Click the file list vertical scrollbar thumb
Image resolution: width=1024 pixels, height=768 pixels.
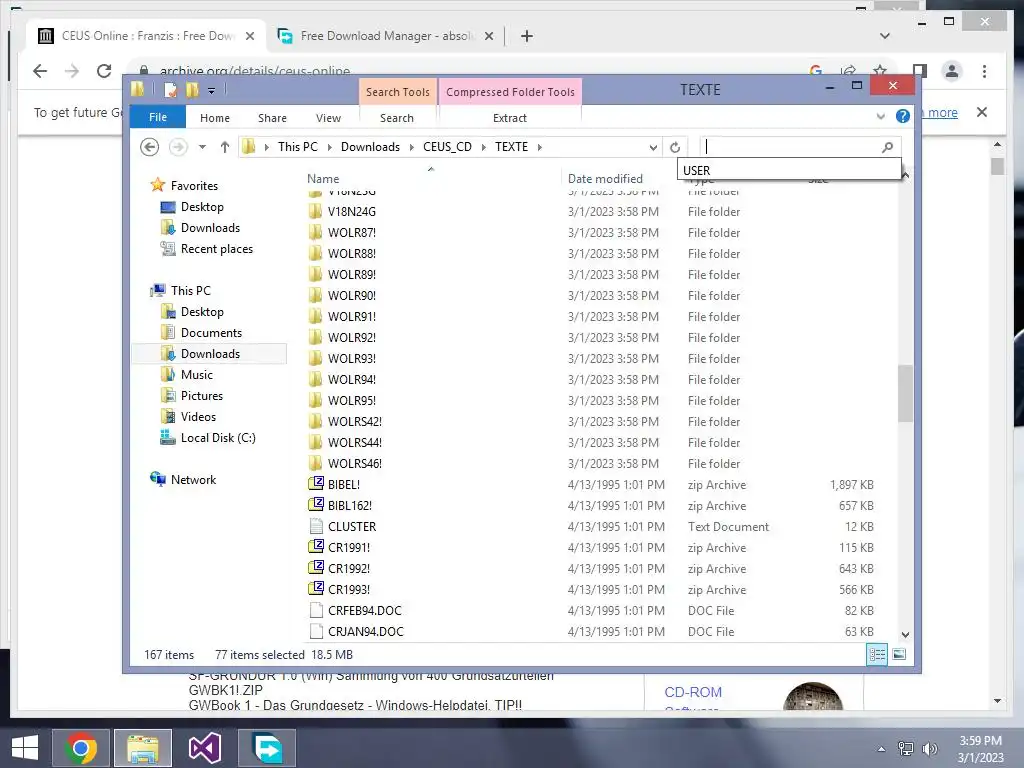click(905, 393)
